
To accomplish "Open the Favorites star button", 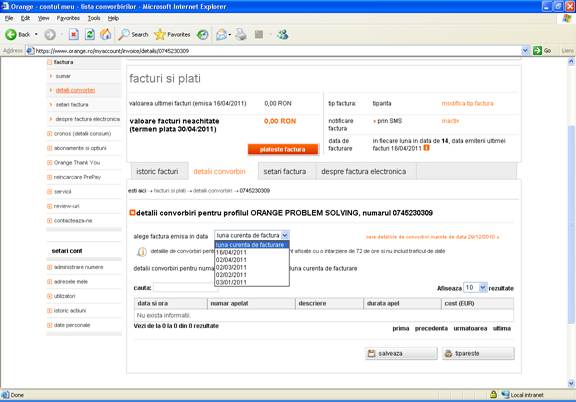I will 172,35.
